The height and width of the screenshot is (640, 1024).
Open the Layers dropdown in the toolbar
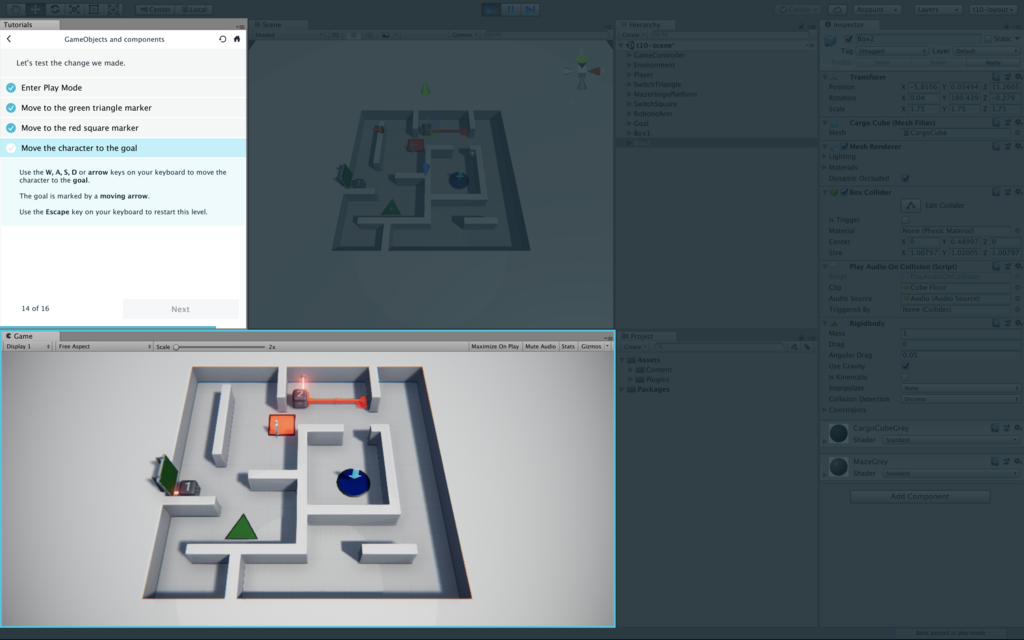(x=936, y=9)
